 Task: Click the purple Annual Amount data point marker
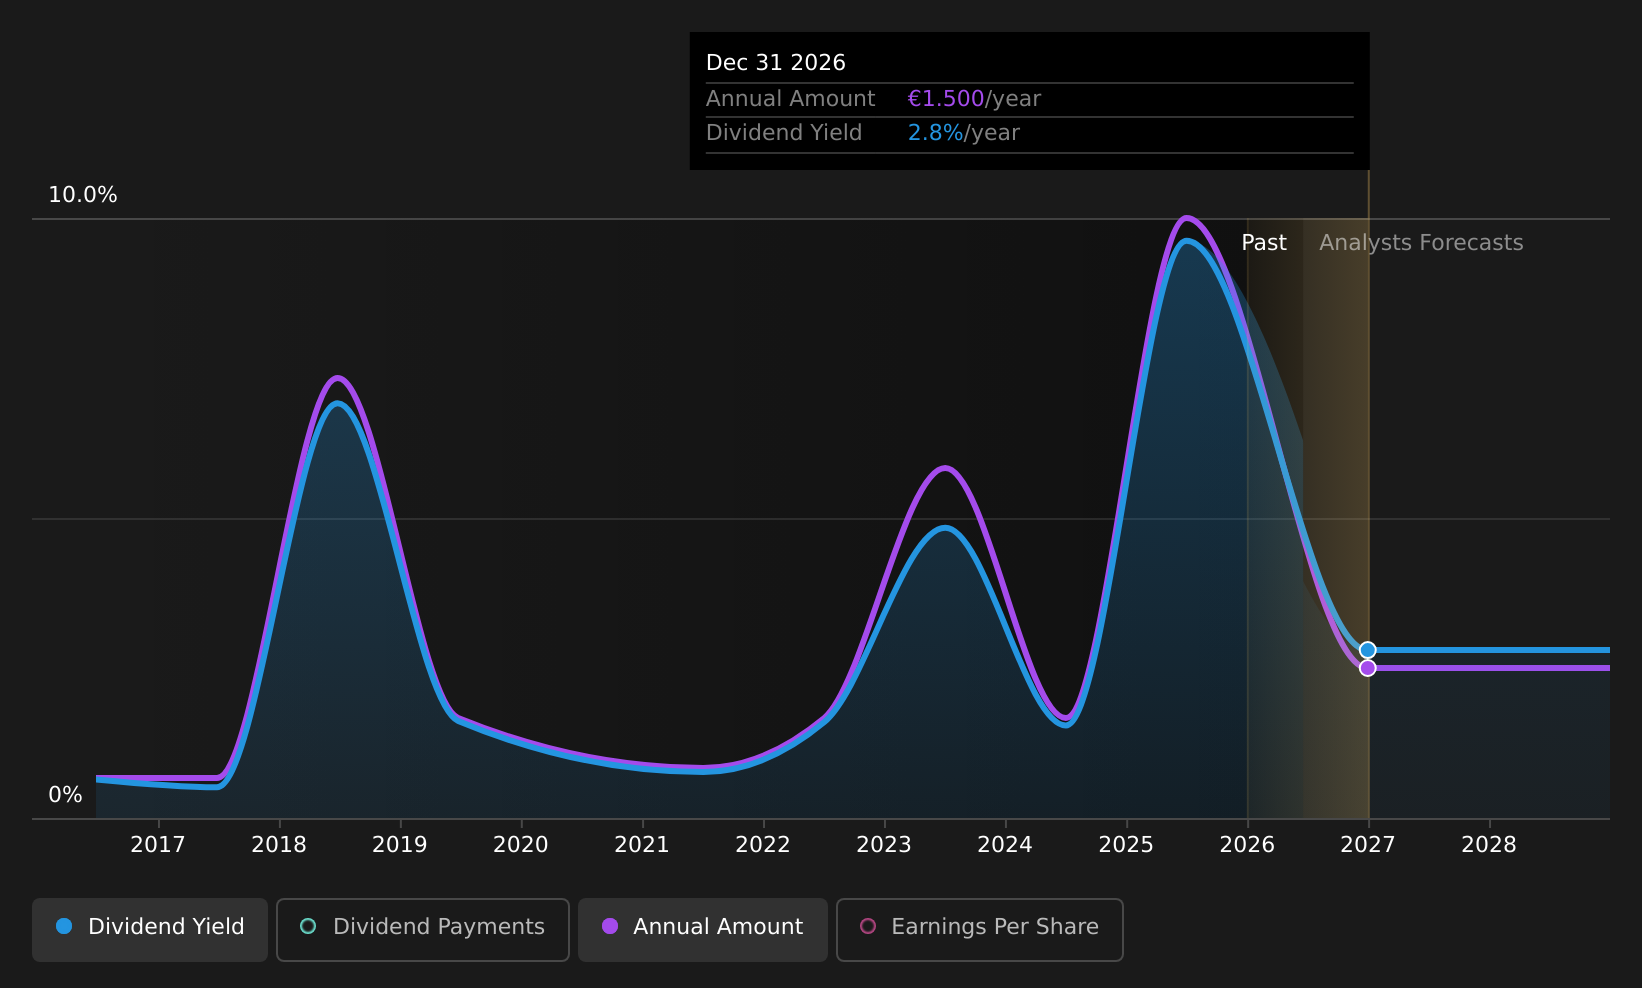[x=1367, y=668]
